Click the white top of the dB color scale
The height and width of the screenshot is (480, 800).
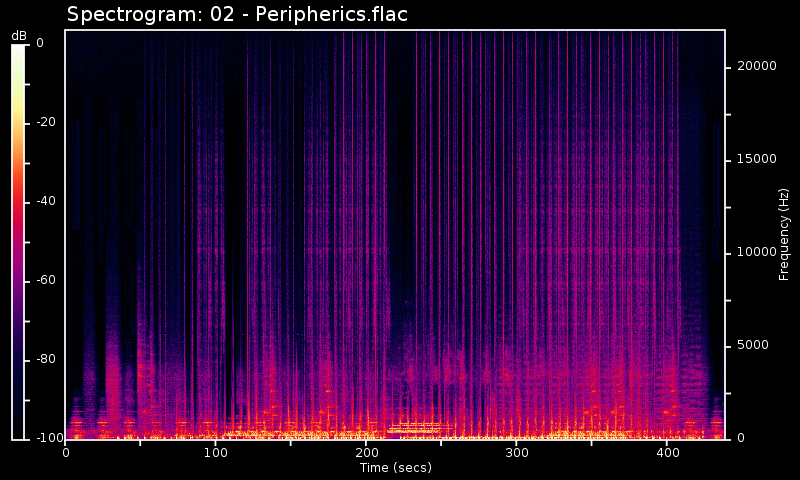click(x=19, y=50)
